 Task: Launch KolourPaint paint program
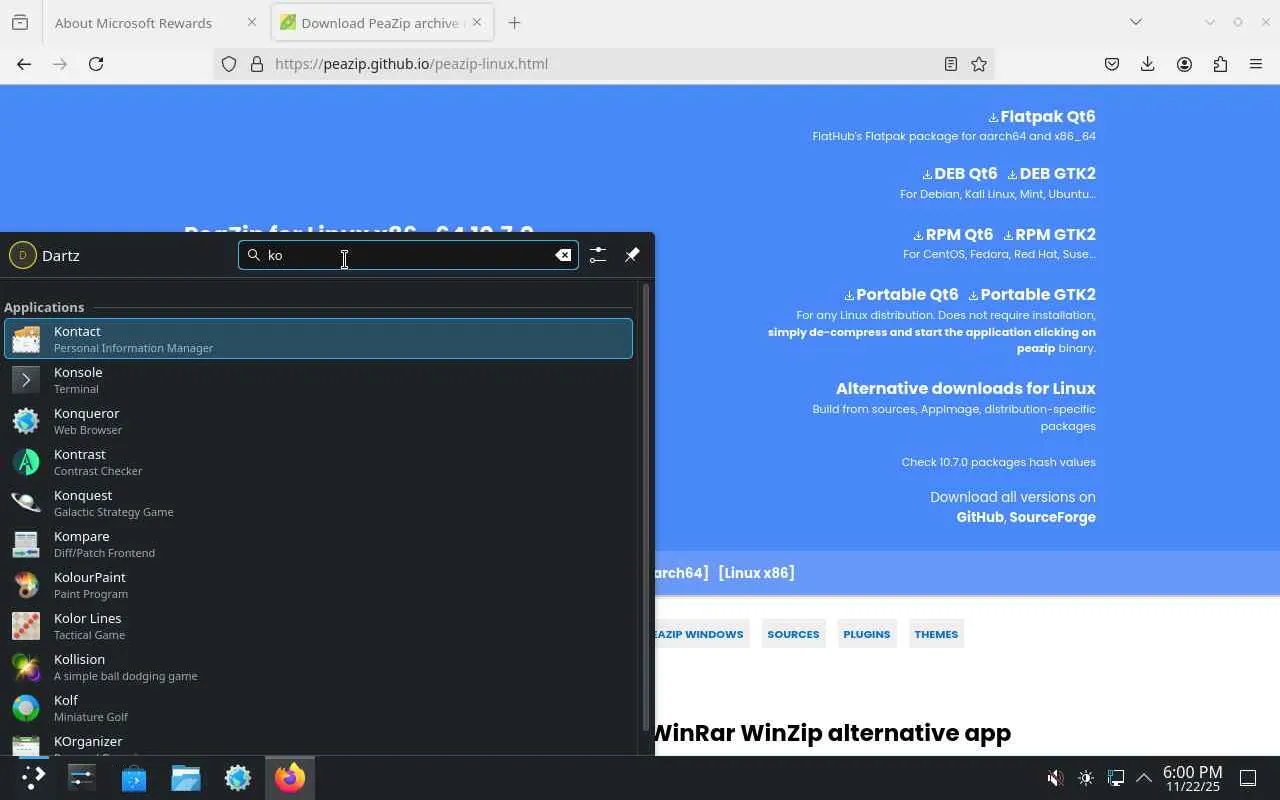[318, 585]
